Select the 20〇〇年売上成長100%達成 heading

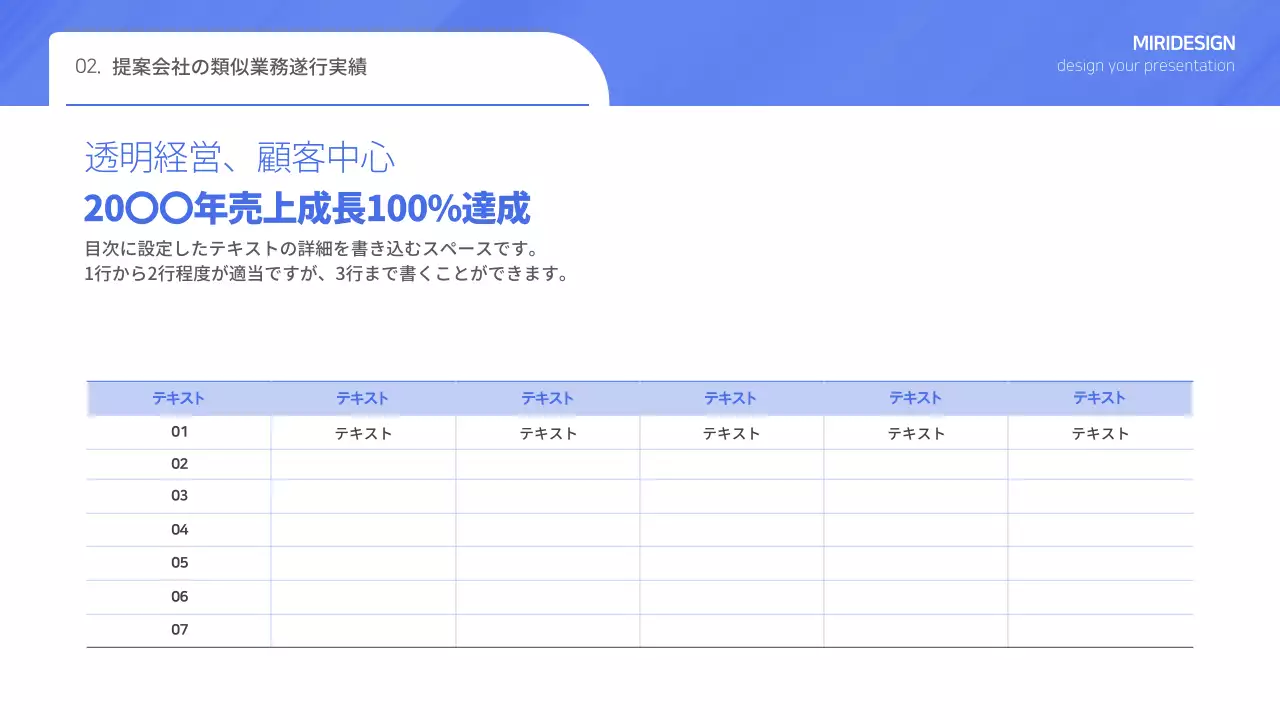(x=307, y=208)
